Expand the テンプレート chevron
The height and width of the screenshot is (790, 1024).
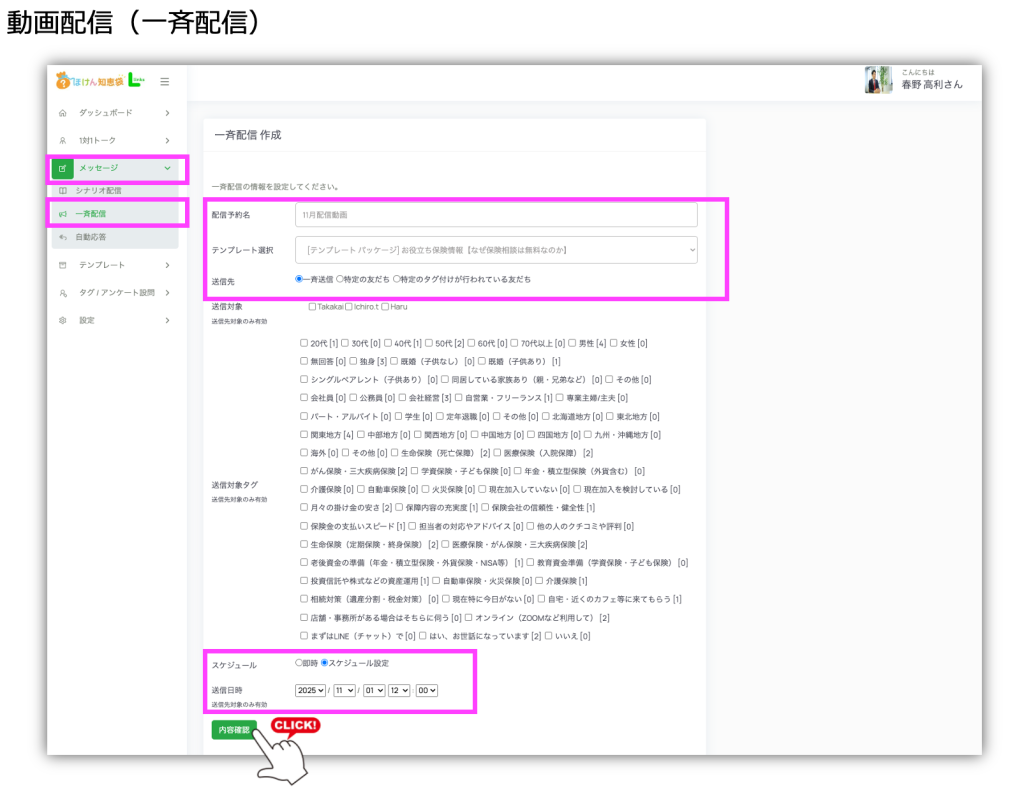[x=168, y=265]
